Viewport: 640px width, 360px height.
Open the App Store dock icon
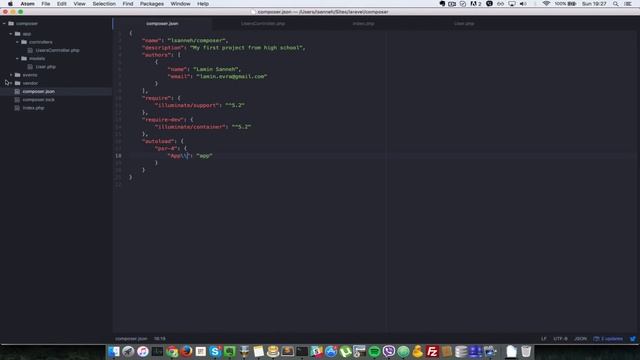[331, 351]
